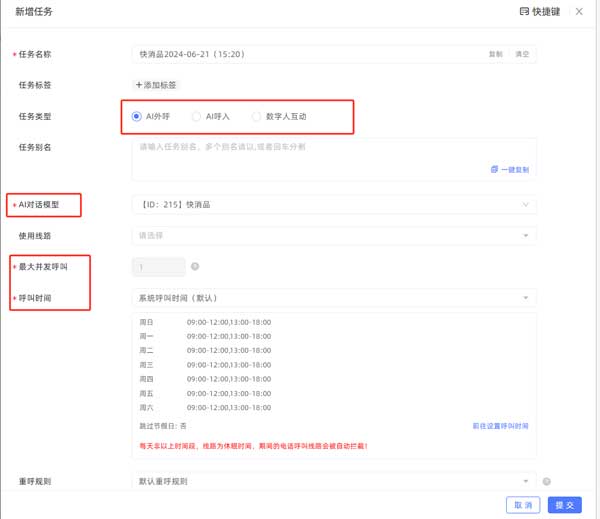The width and height of the screenshot is (600, 519).
Task: Click 清空 to clear task name
Action: (x=522, y=54)
